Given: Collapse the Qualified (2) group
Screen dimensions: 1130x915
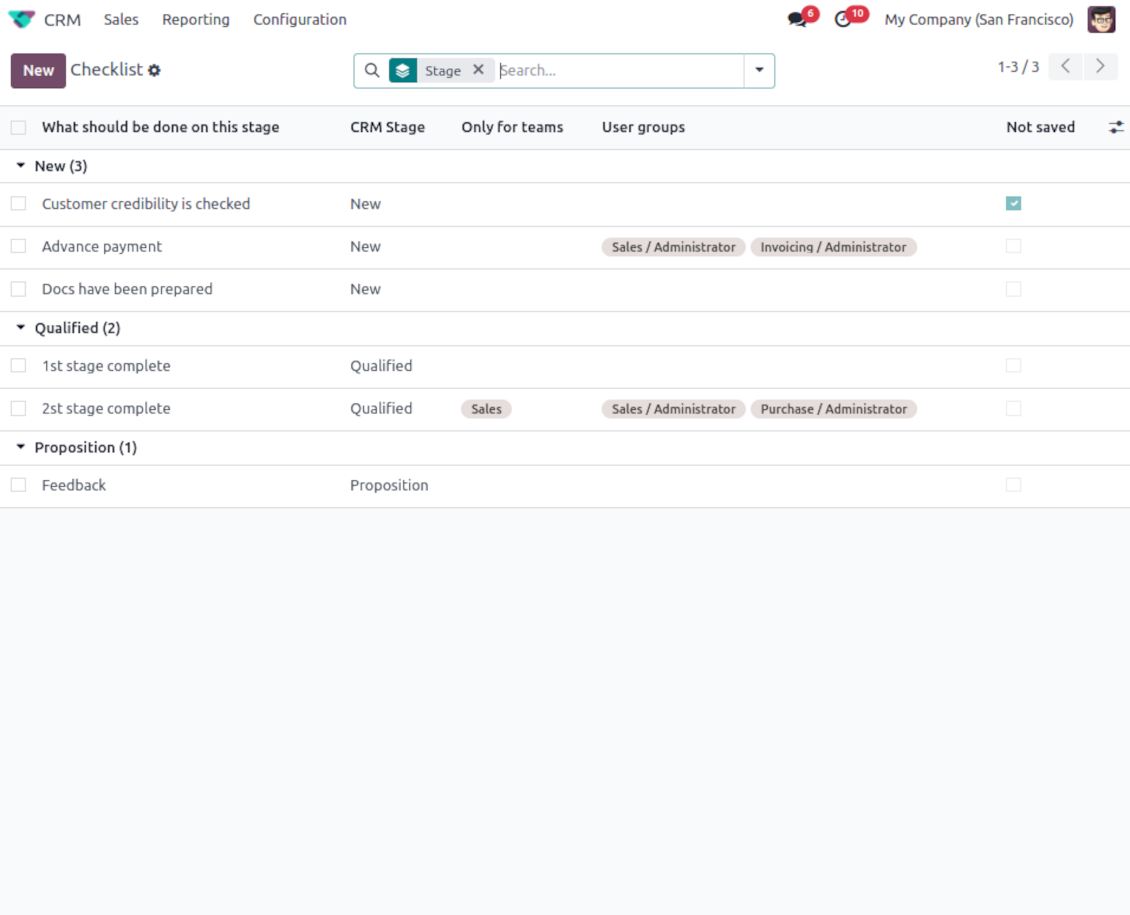Looking at the screenshot, I should coord(21,328).
